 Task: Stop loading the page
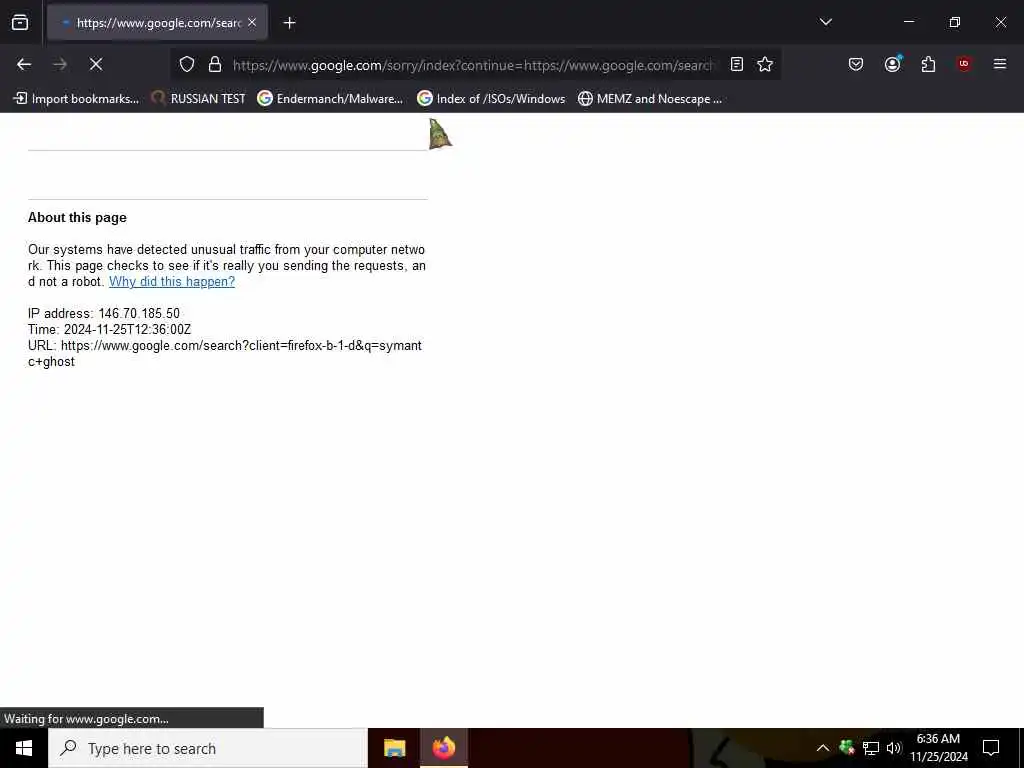pyautogui.click(x=96, y=64)
